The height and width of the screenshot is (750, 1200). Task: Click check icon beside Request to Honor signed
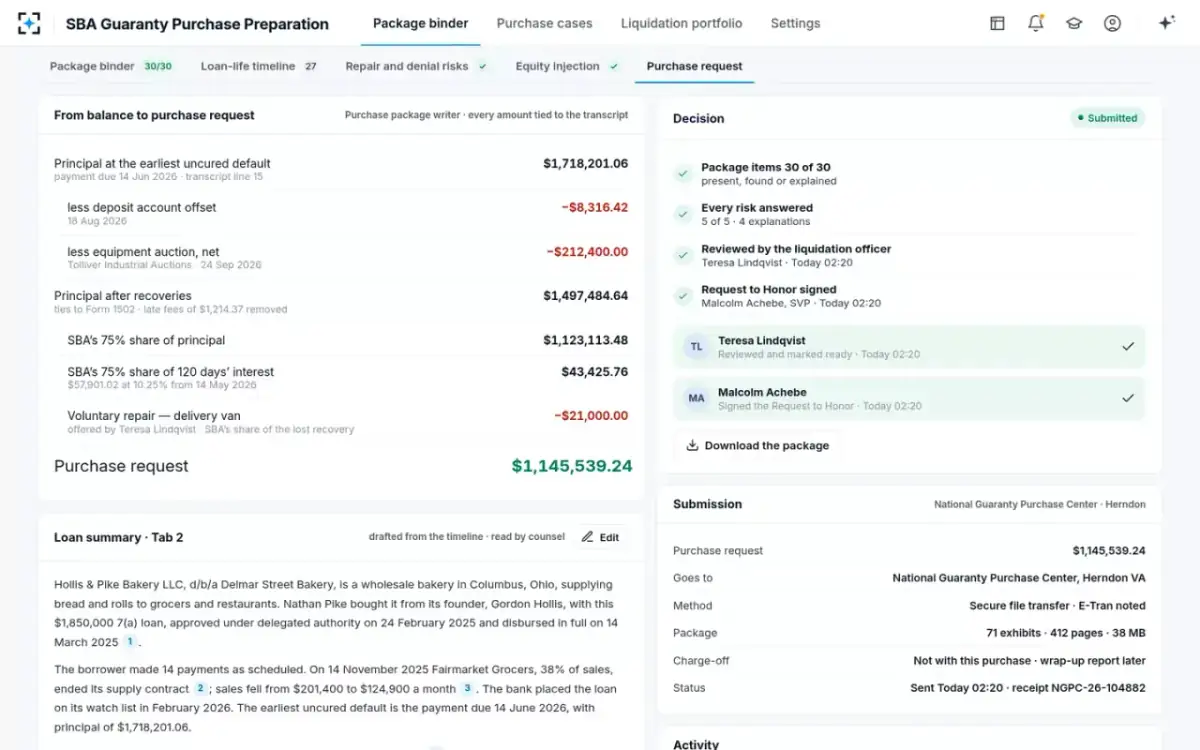tap(683, 296)
